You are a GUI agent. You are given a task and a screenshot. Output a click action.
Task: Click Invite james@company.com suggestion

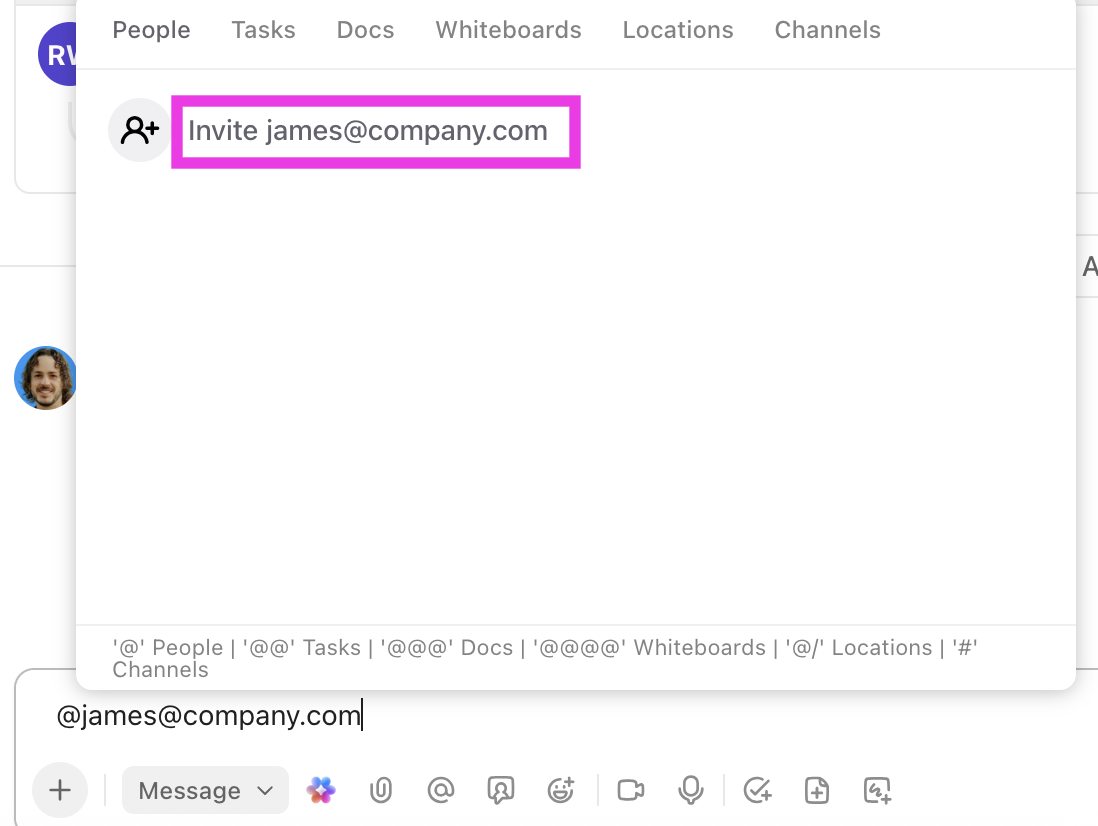(368, 131)
